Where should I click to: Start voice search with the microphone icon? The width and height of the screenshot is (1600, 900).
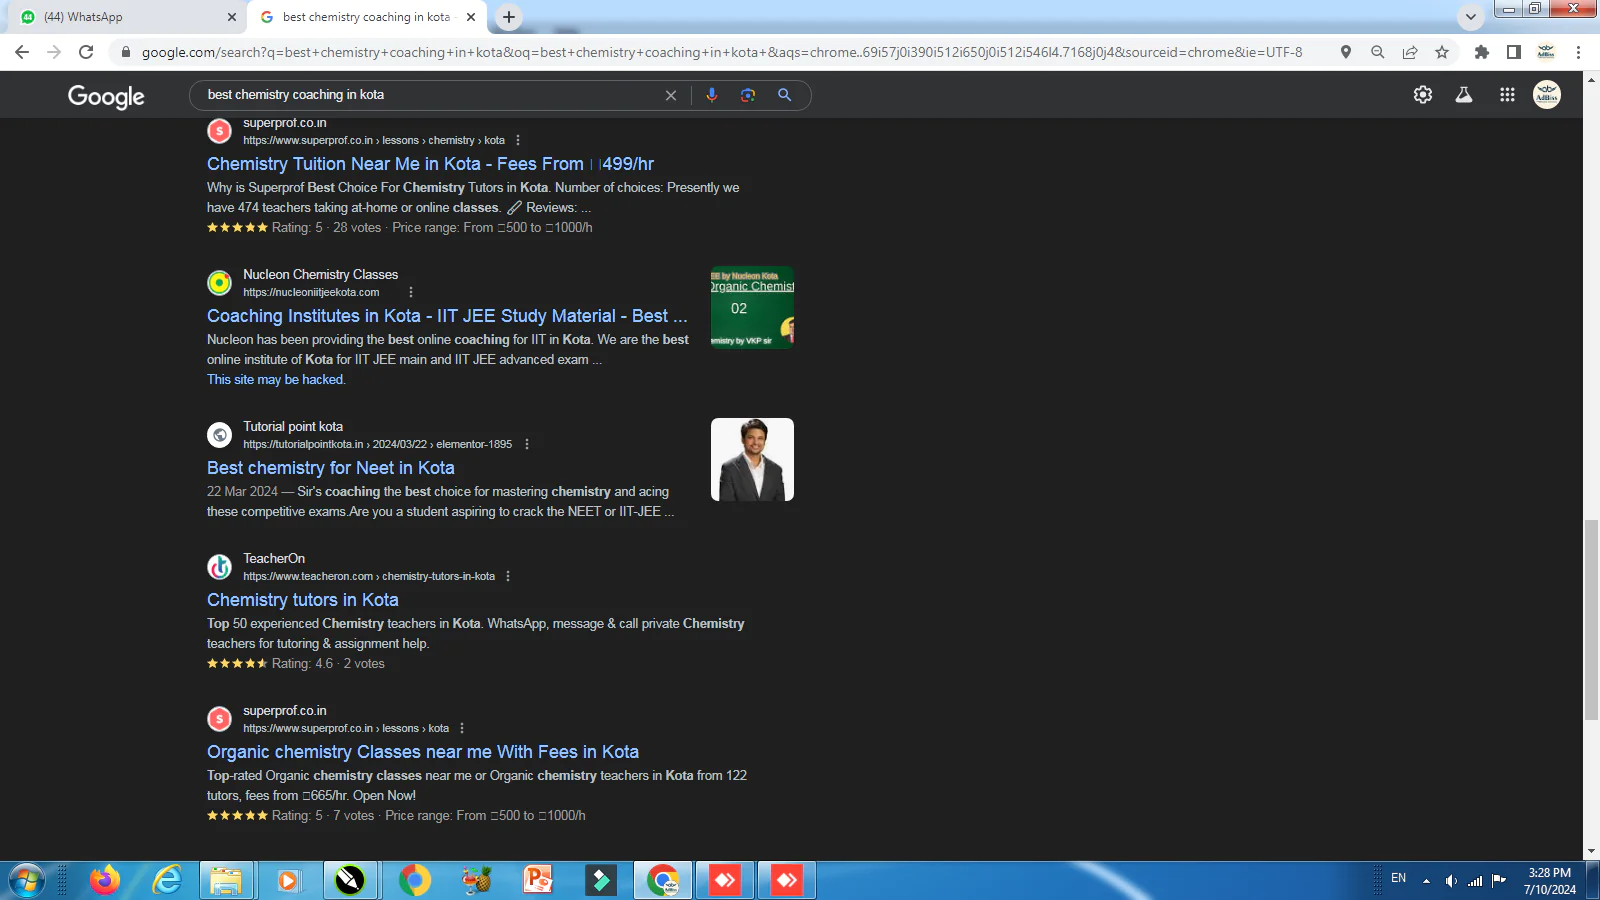[712, 95]
